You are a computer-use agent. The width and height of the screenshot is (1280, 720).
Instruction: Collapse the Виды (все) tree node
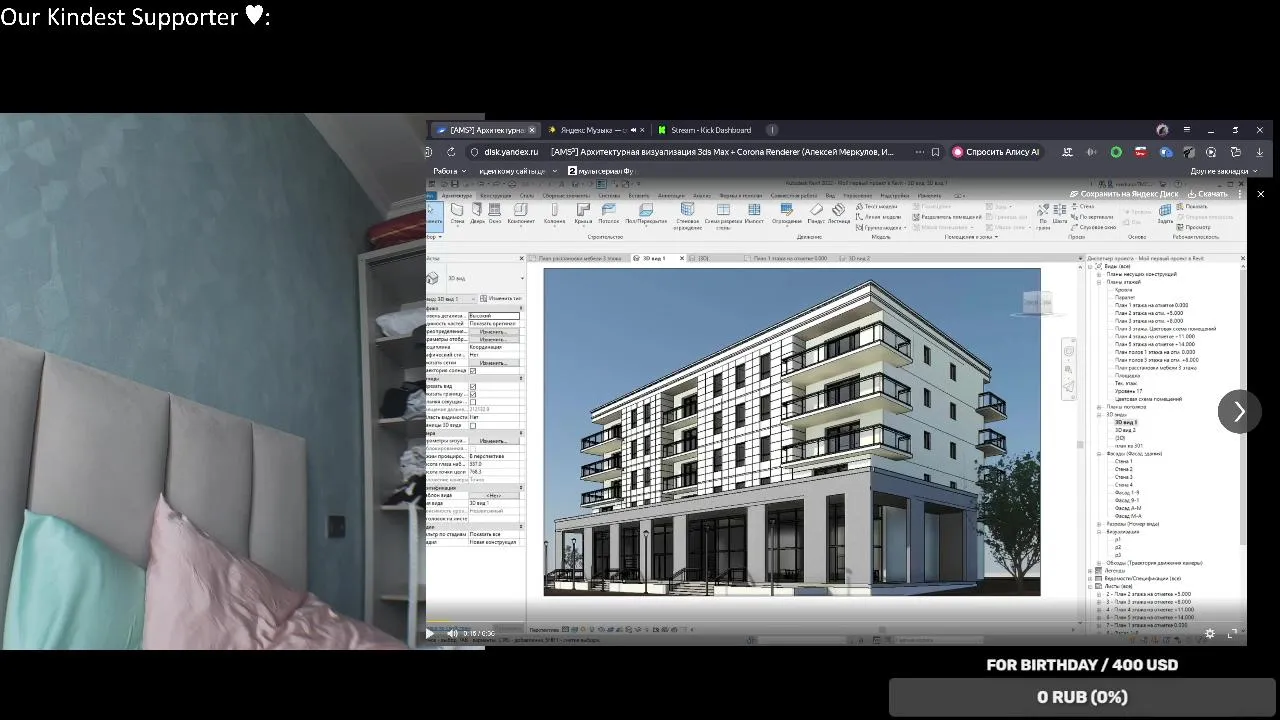(1090, 266)
